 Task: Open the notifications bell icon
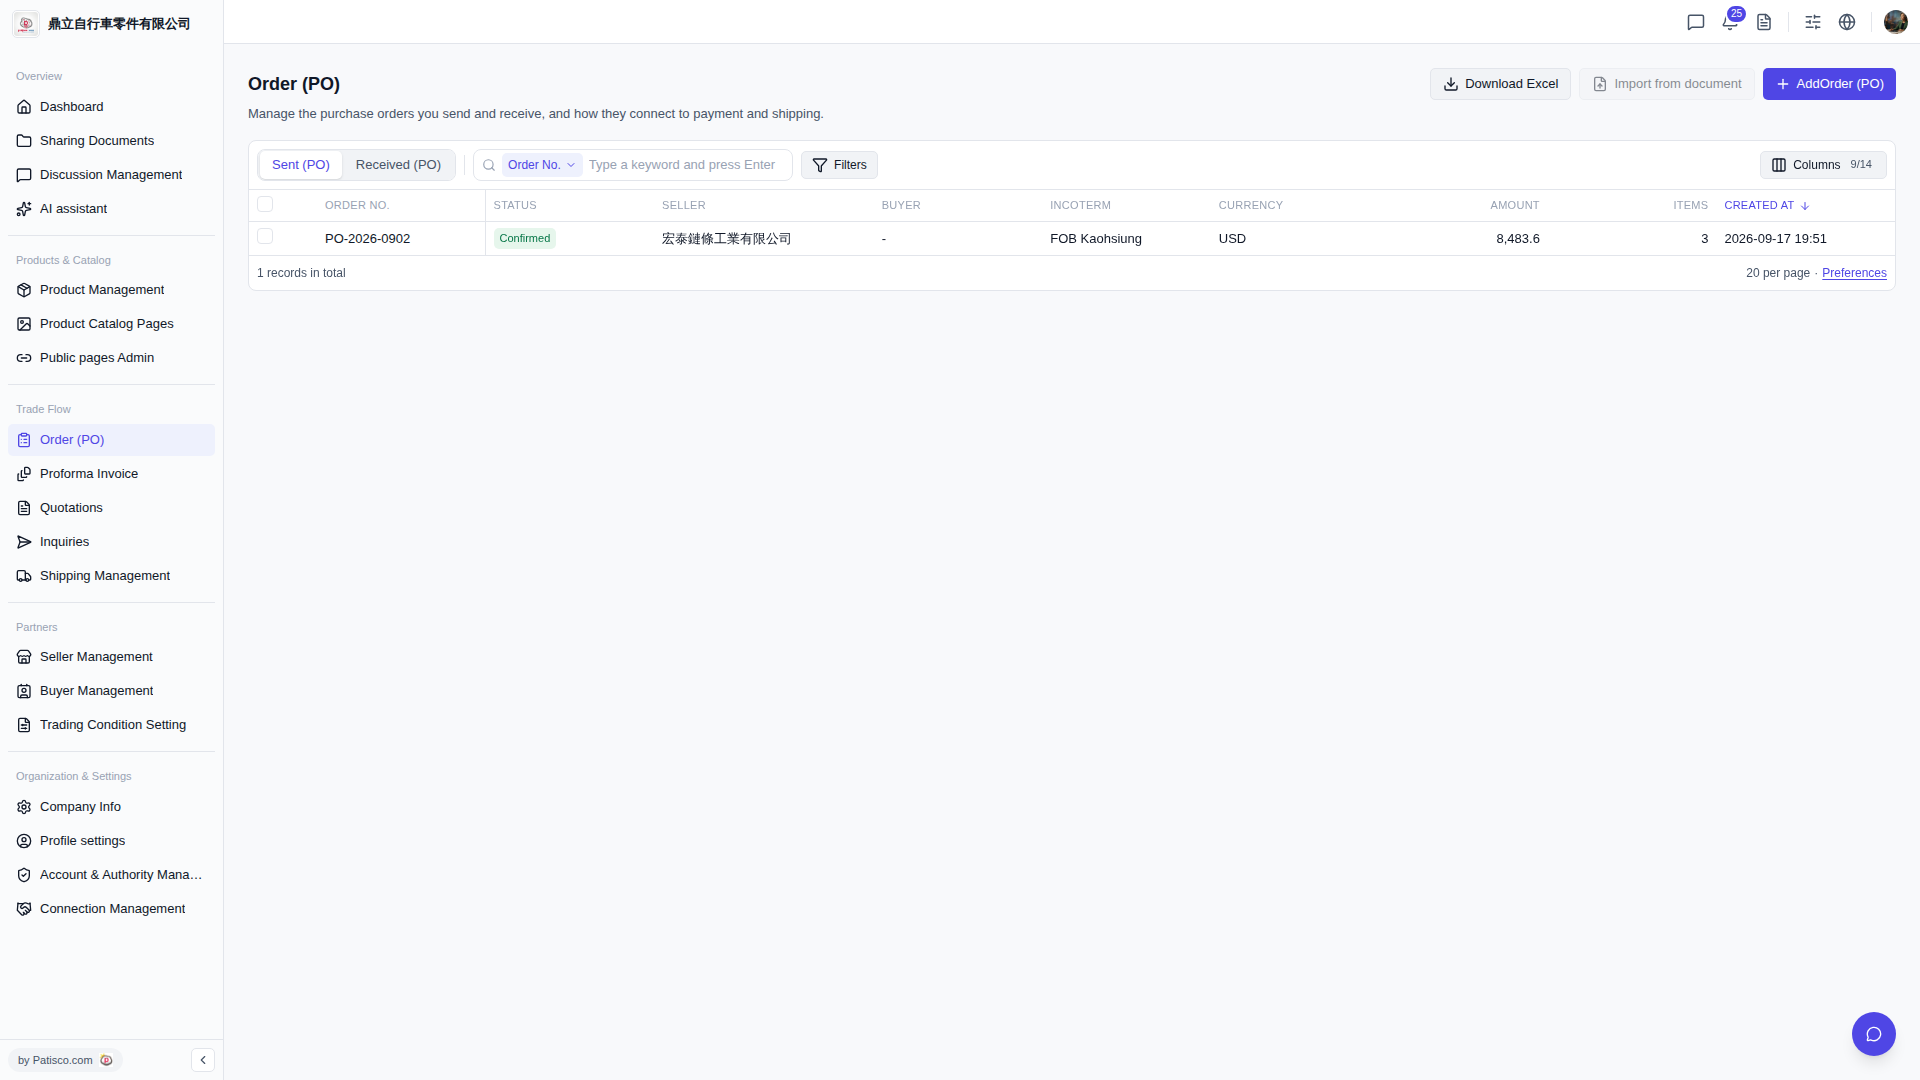(1730, 22)
